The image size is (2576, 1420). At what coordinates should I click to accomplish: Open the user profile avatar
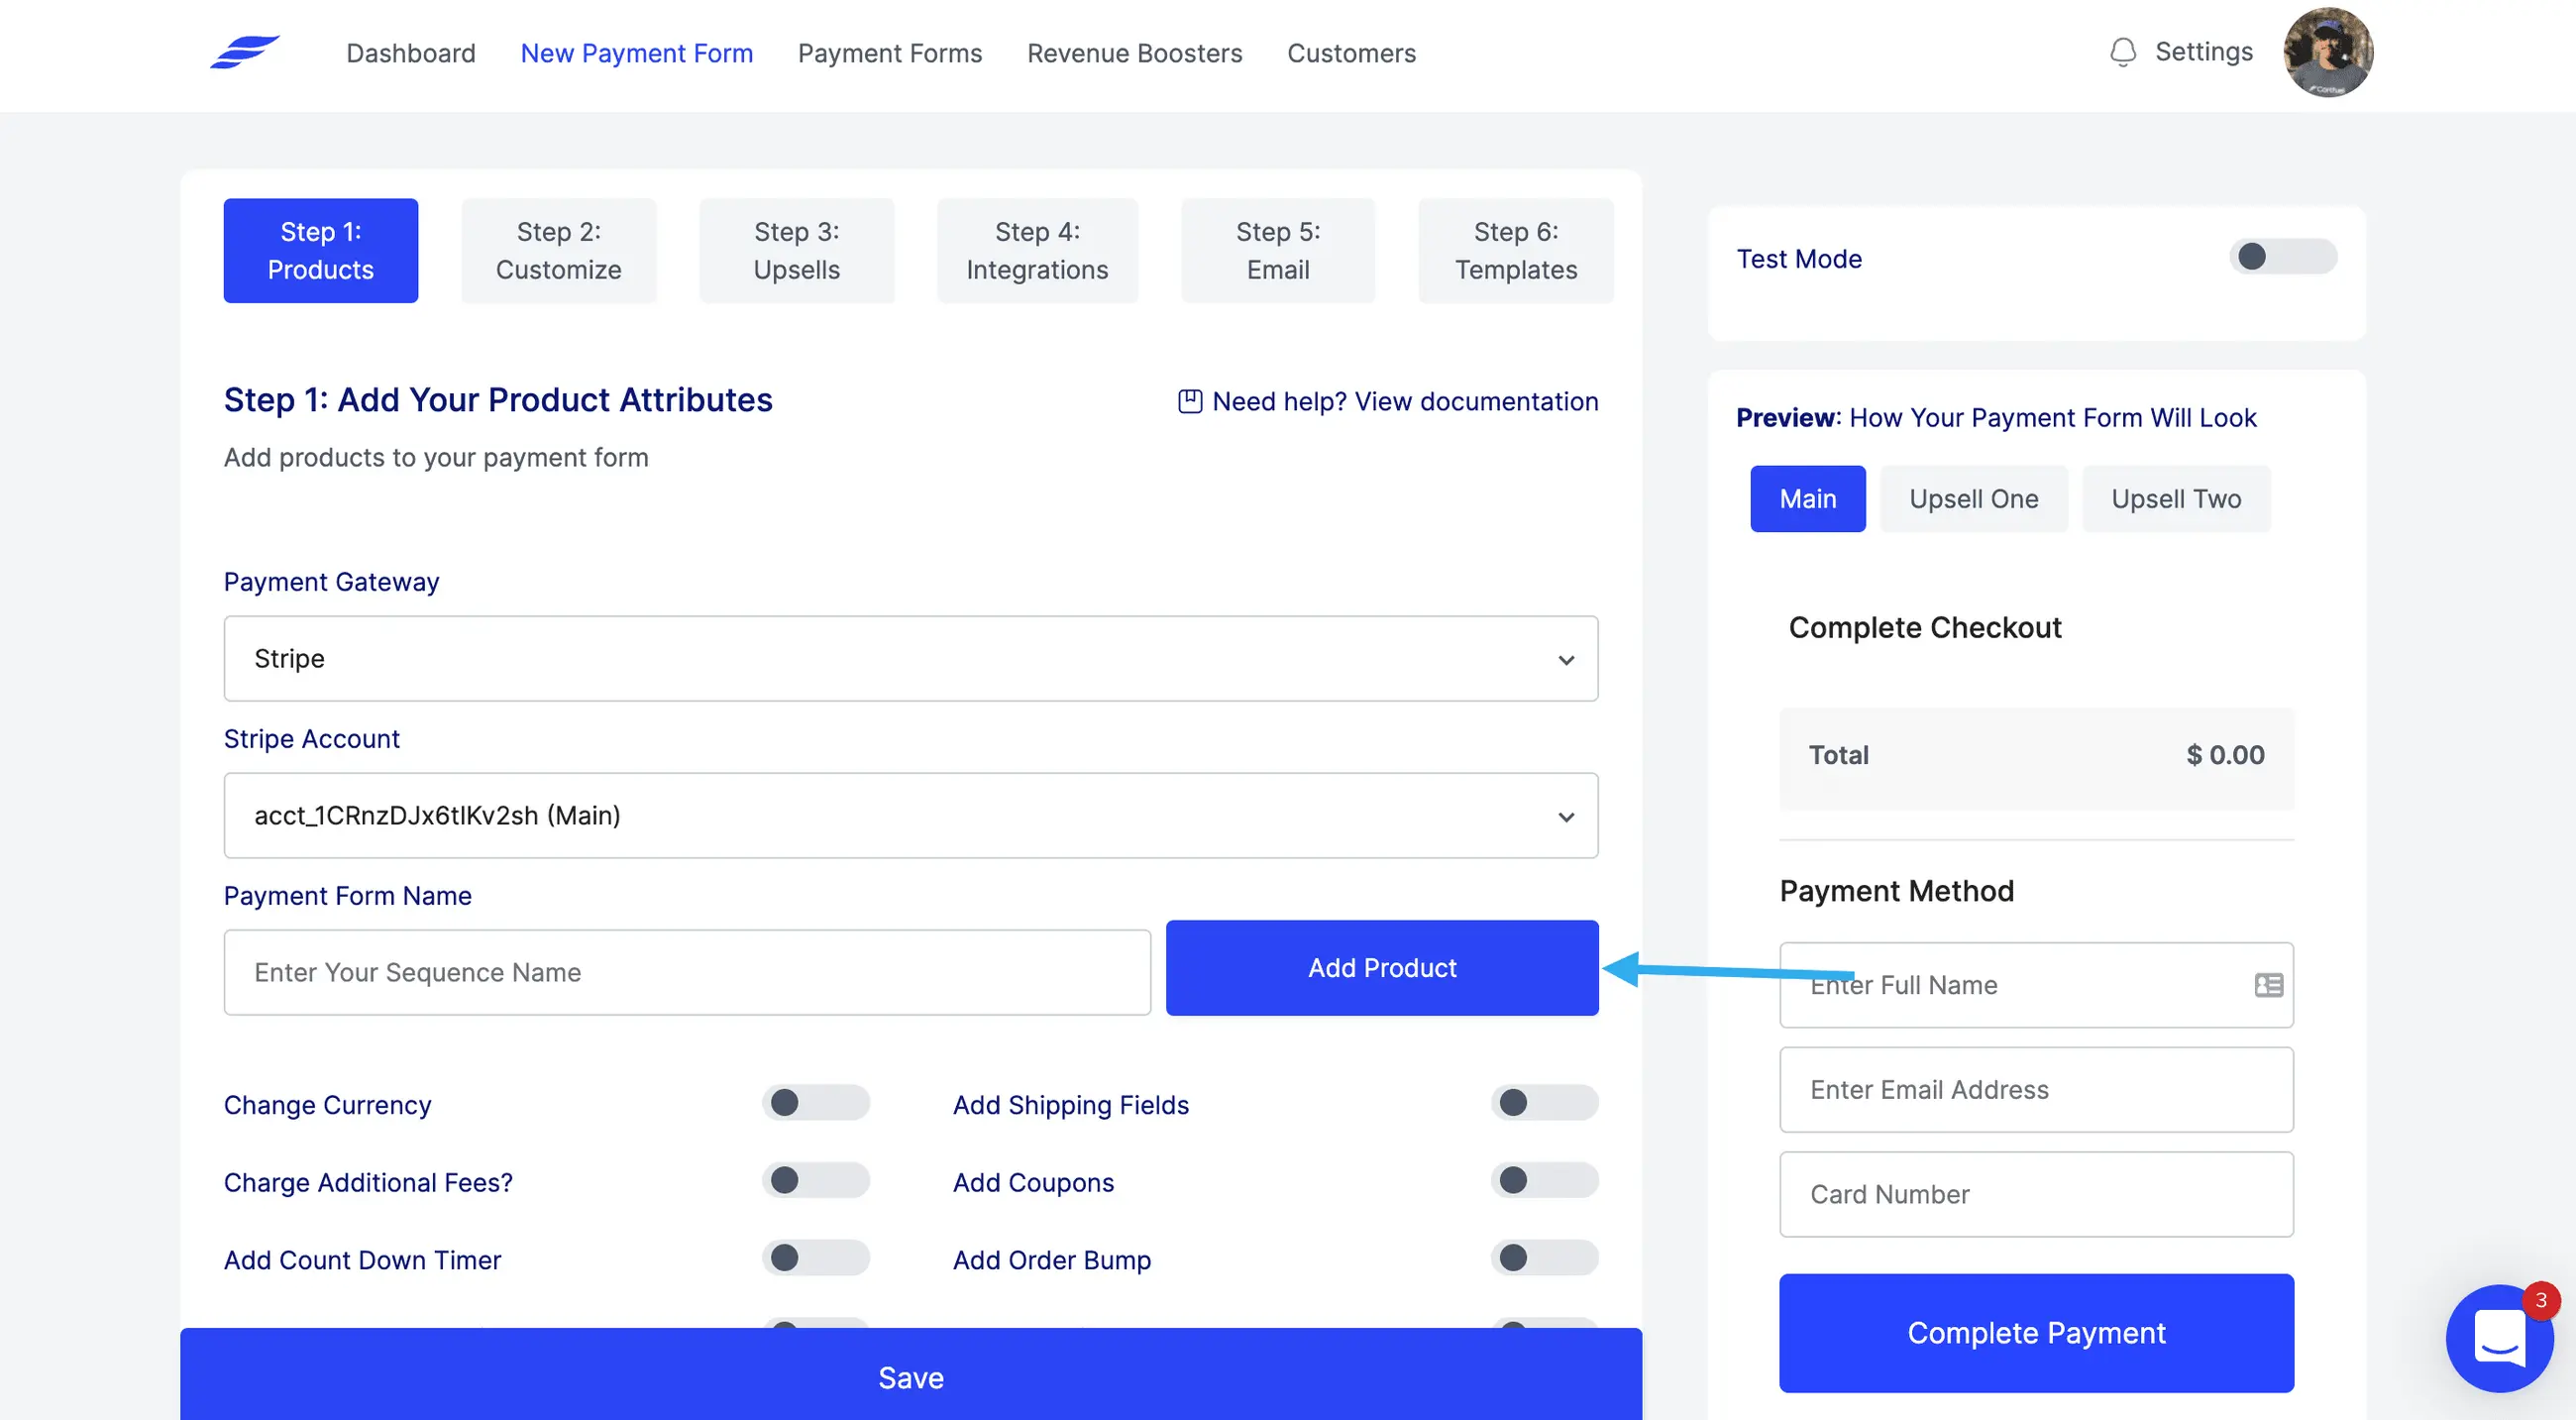(x=2328, y=52)
